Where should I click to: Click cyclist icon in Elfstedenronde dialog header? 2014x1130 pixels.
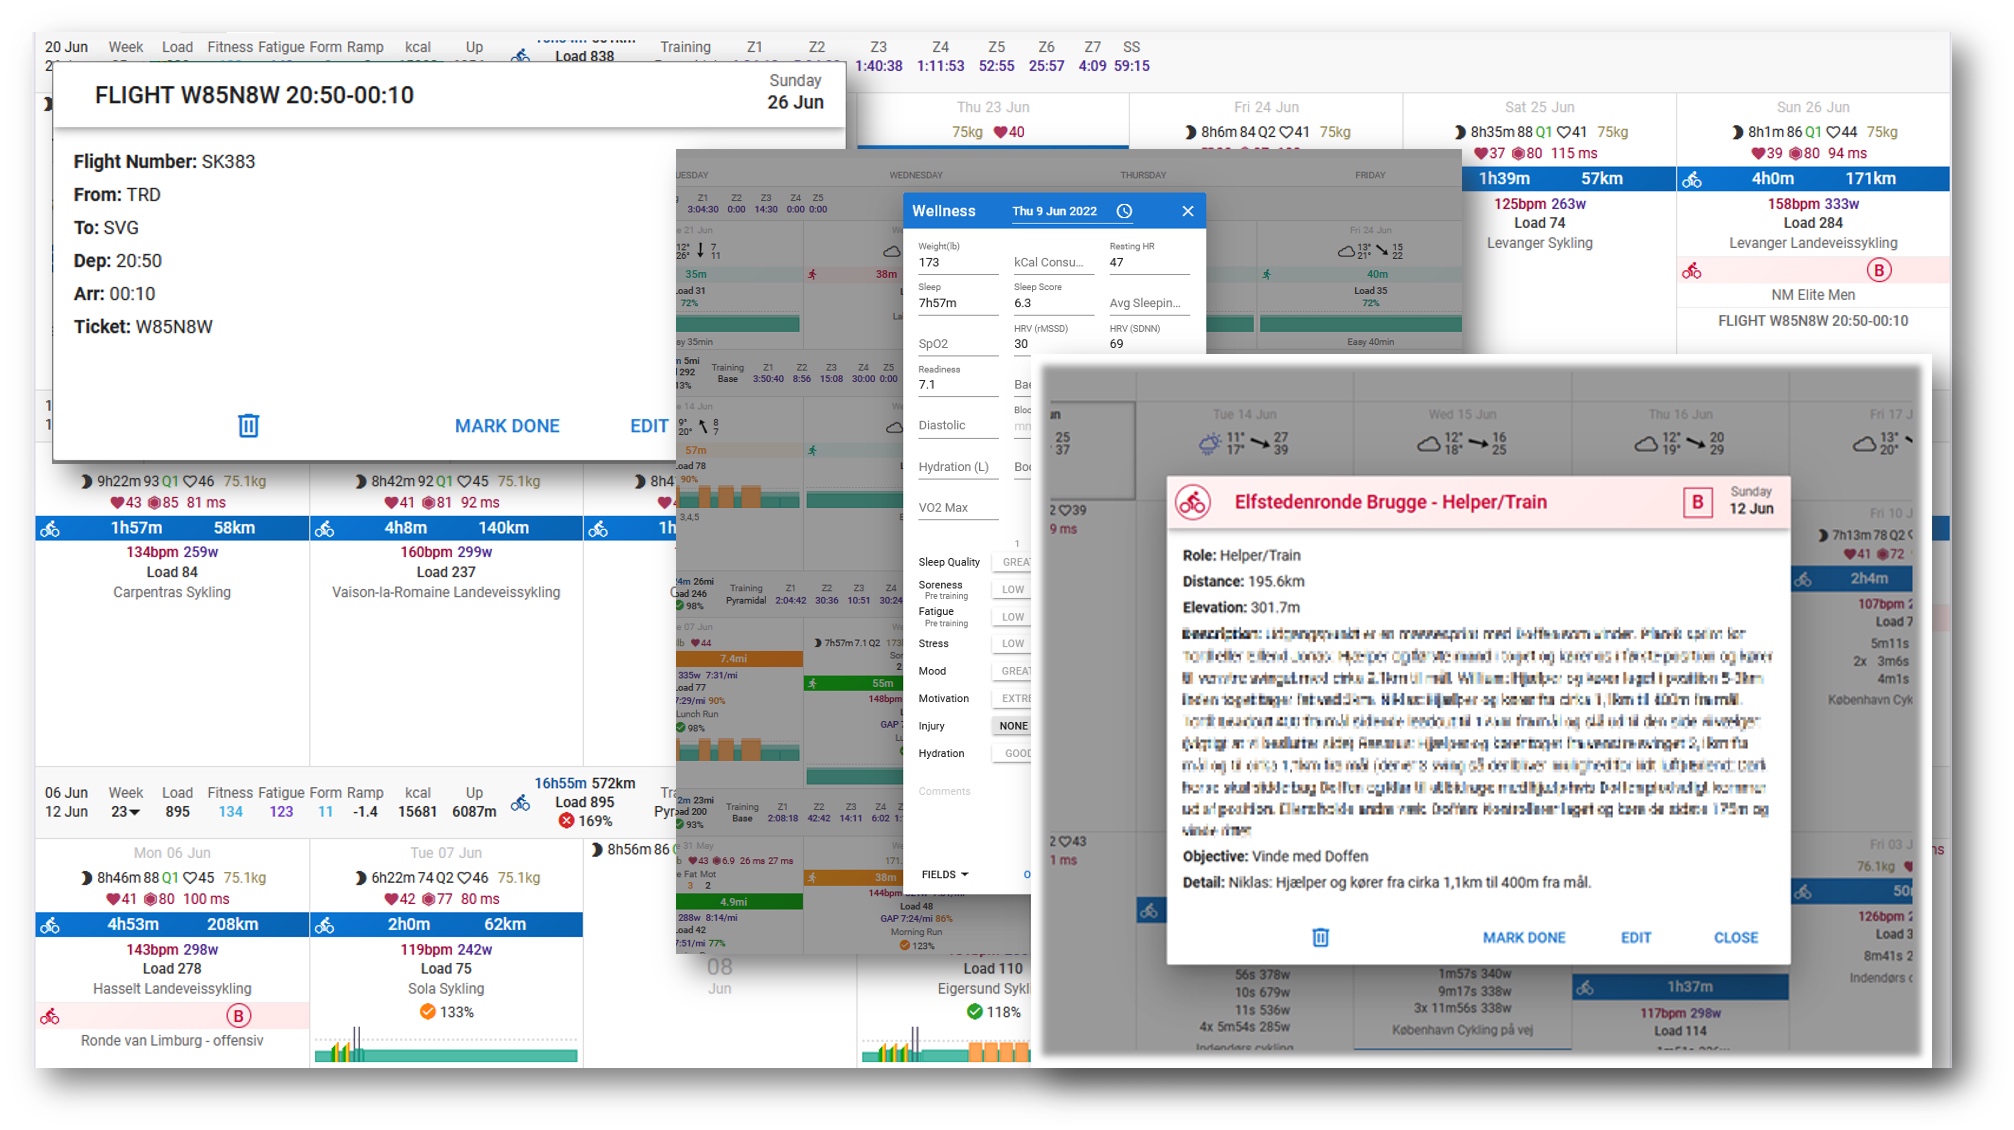point(1192,502)
